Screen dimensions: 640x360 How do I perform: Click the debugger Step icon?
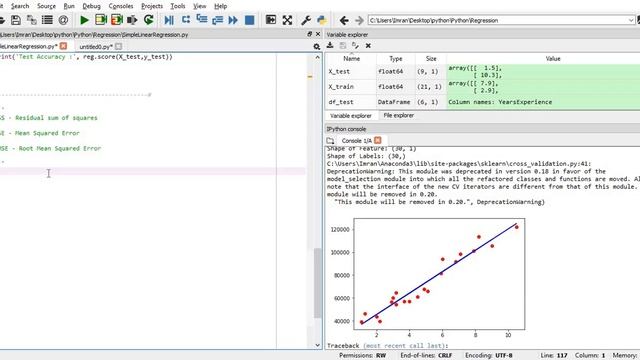pos(186,20)
